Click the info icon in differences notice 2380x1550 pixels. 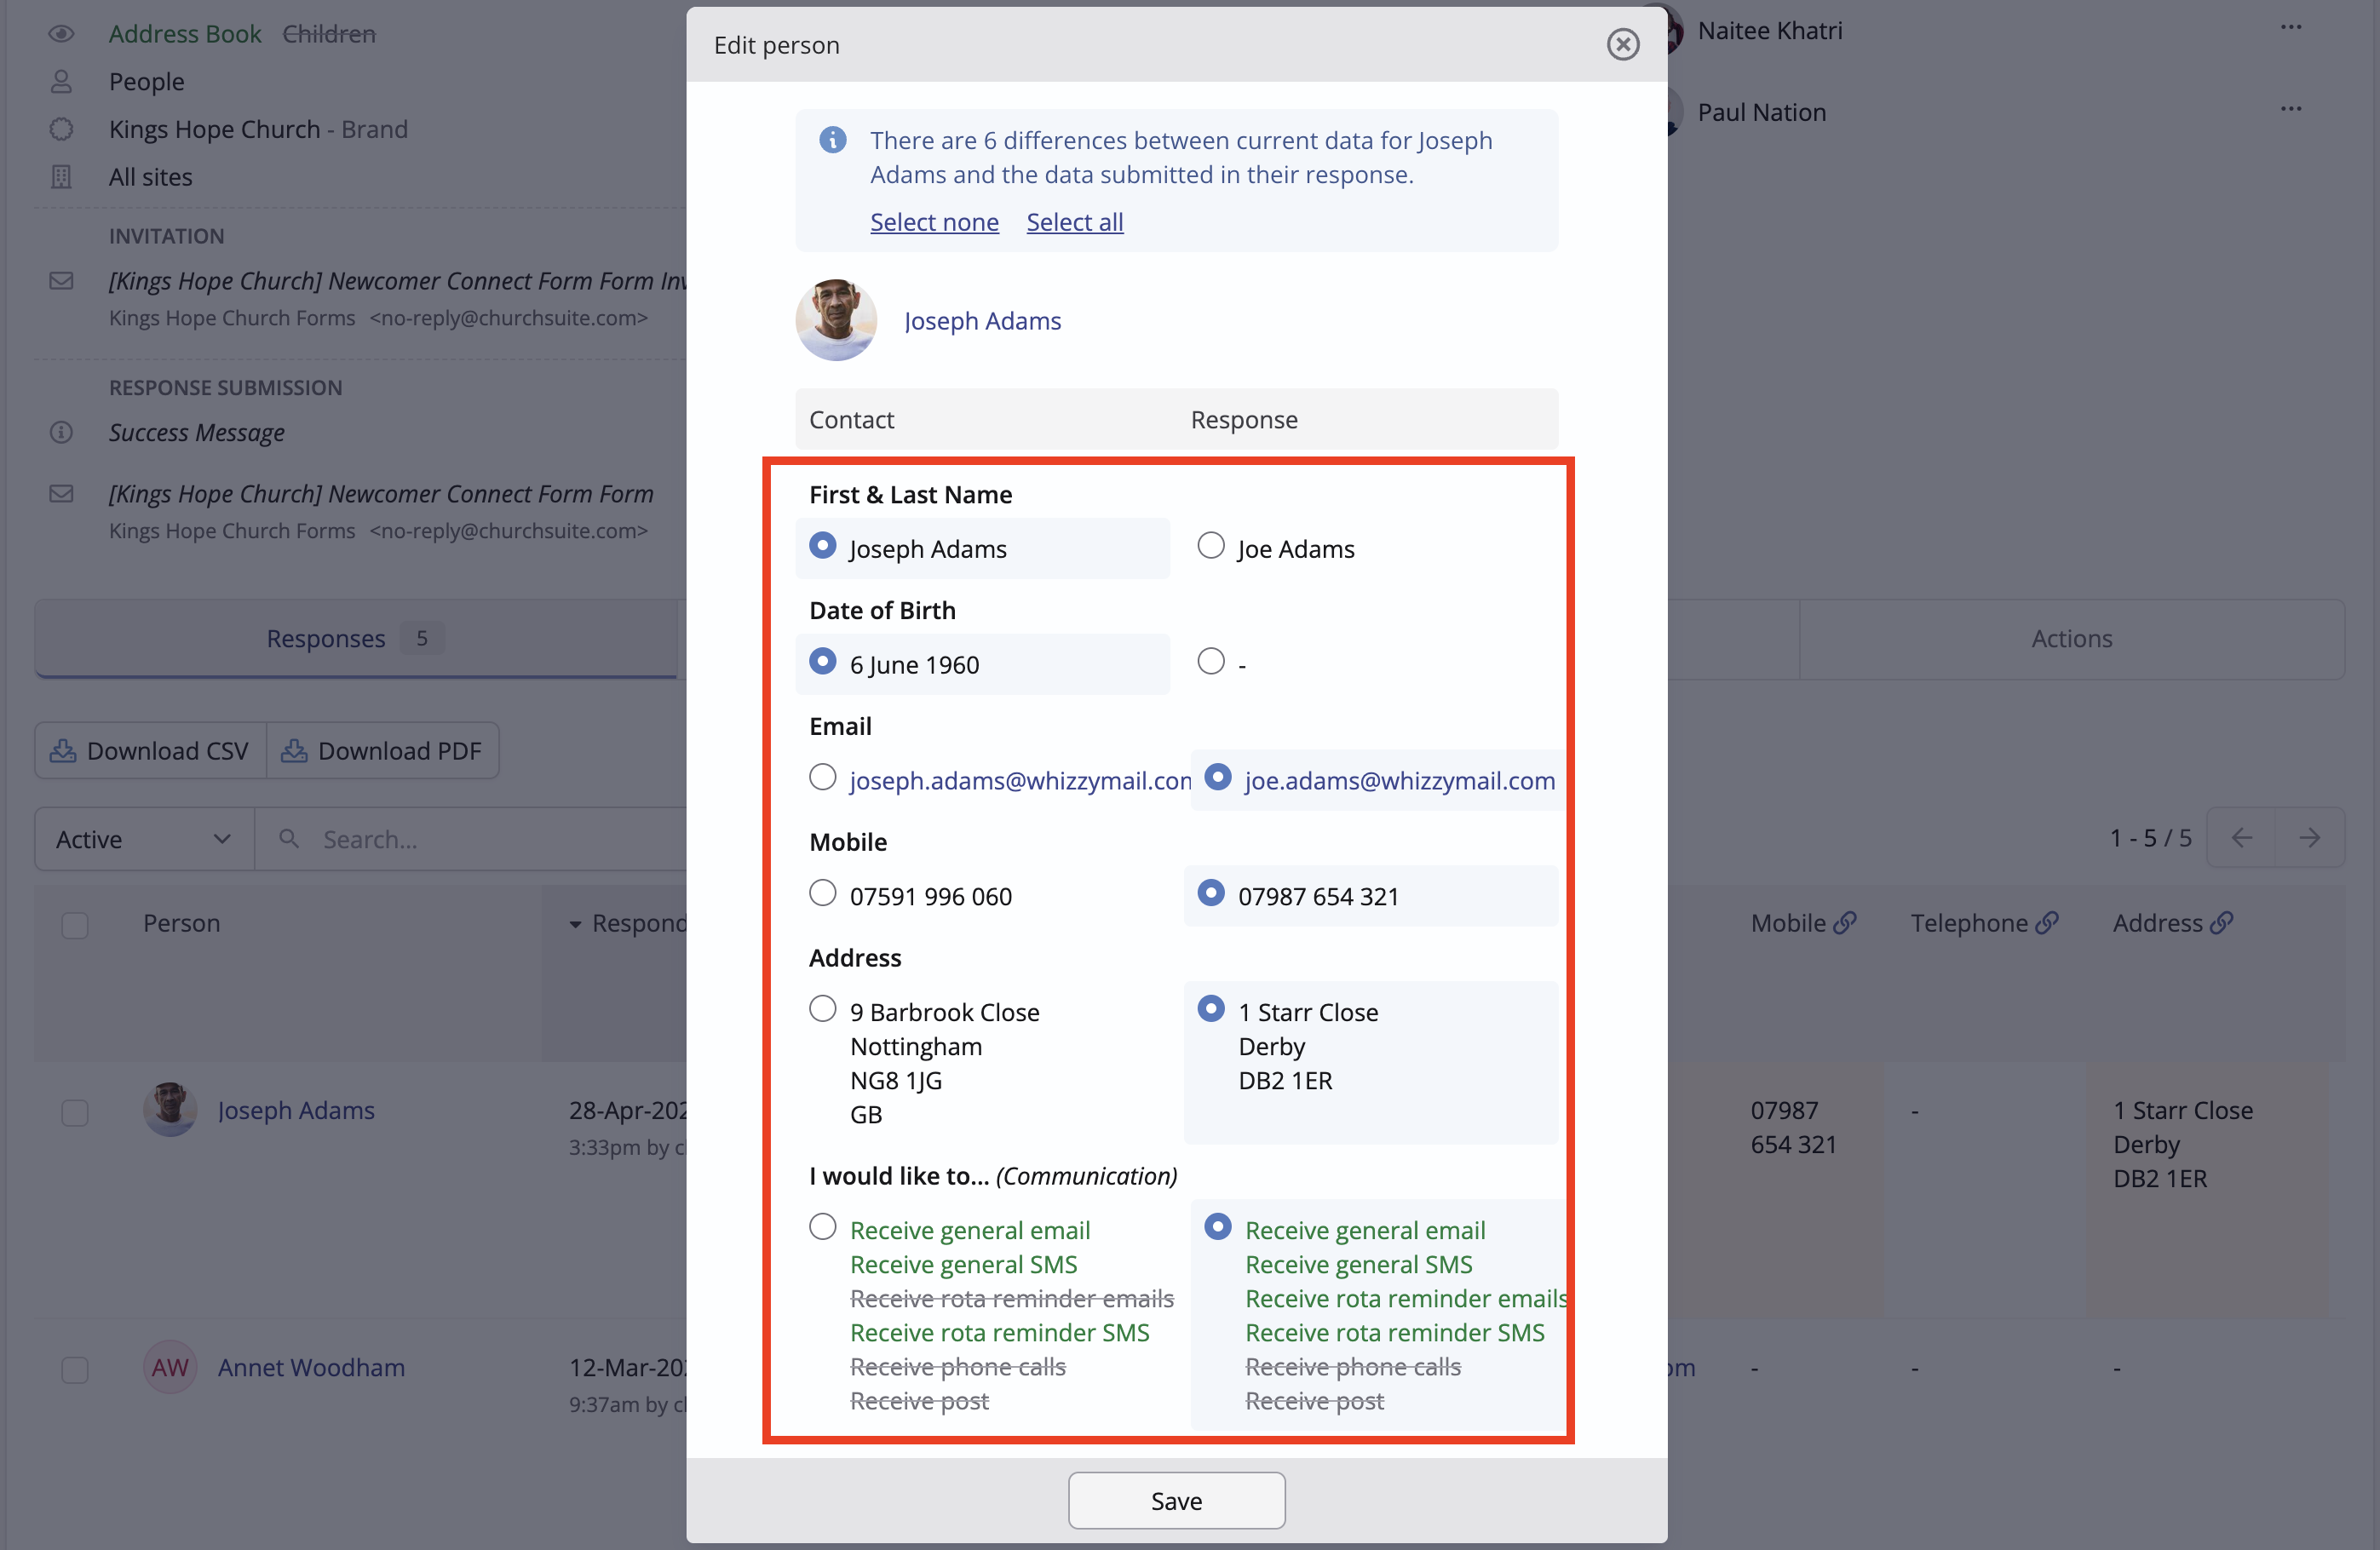point(832,140)
